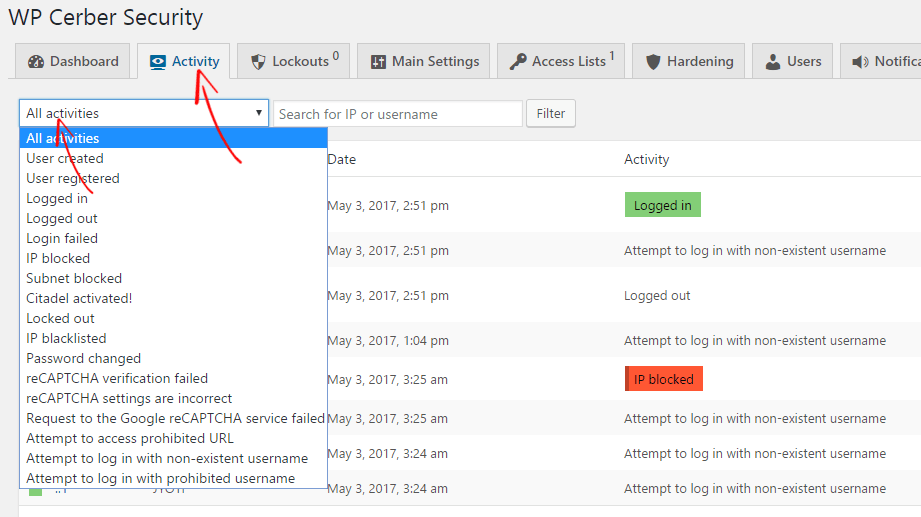This screenshot has width=921, height=517.
Task: Go to the Main Settings tab
Action: 423,61
